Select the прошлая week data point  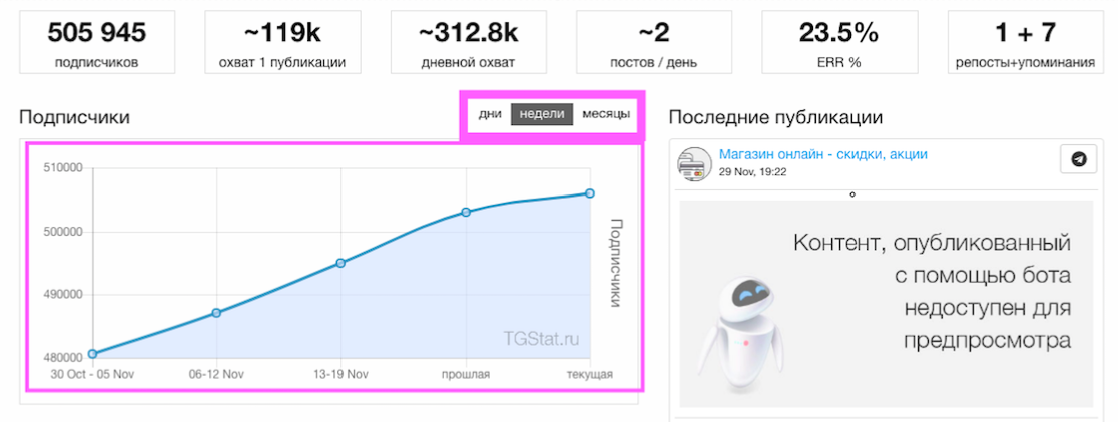(466, 212)
